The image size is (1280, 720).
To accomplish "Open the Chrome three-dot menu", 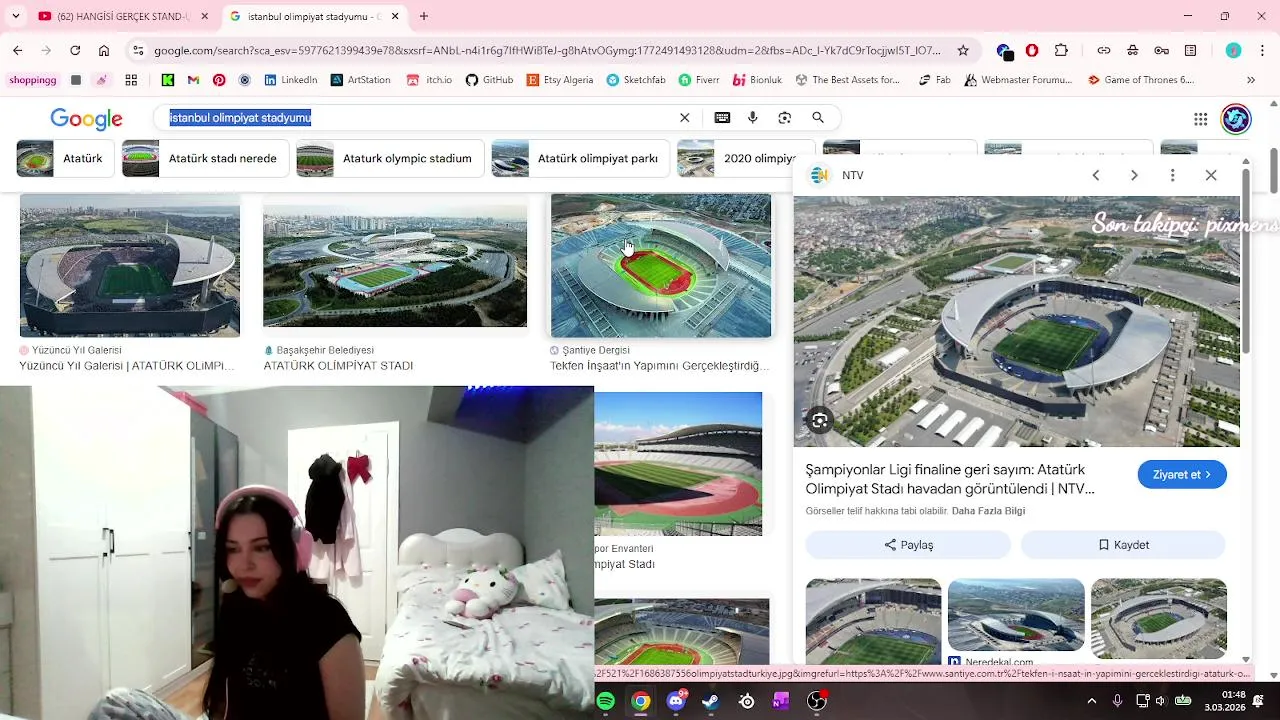I will (1262, 50).
